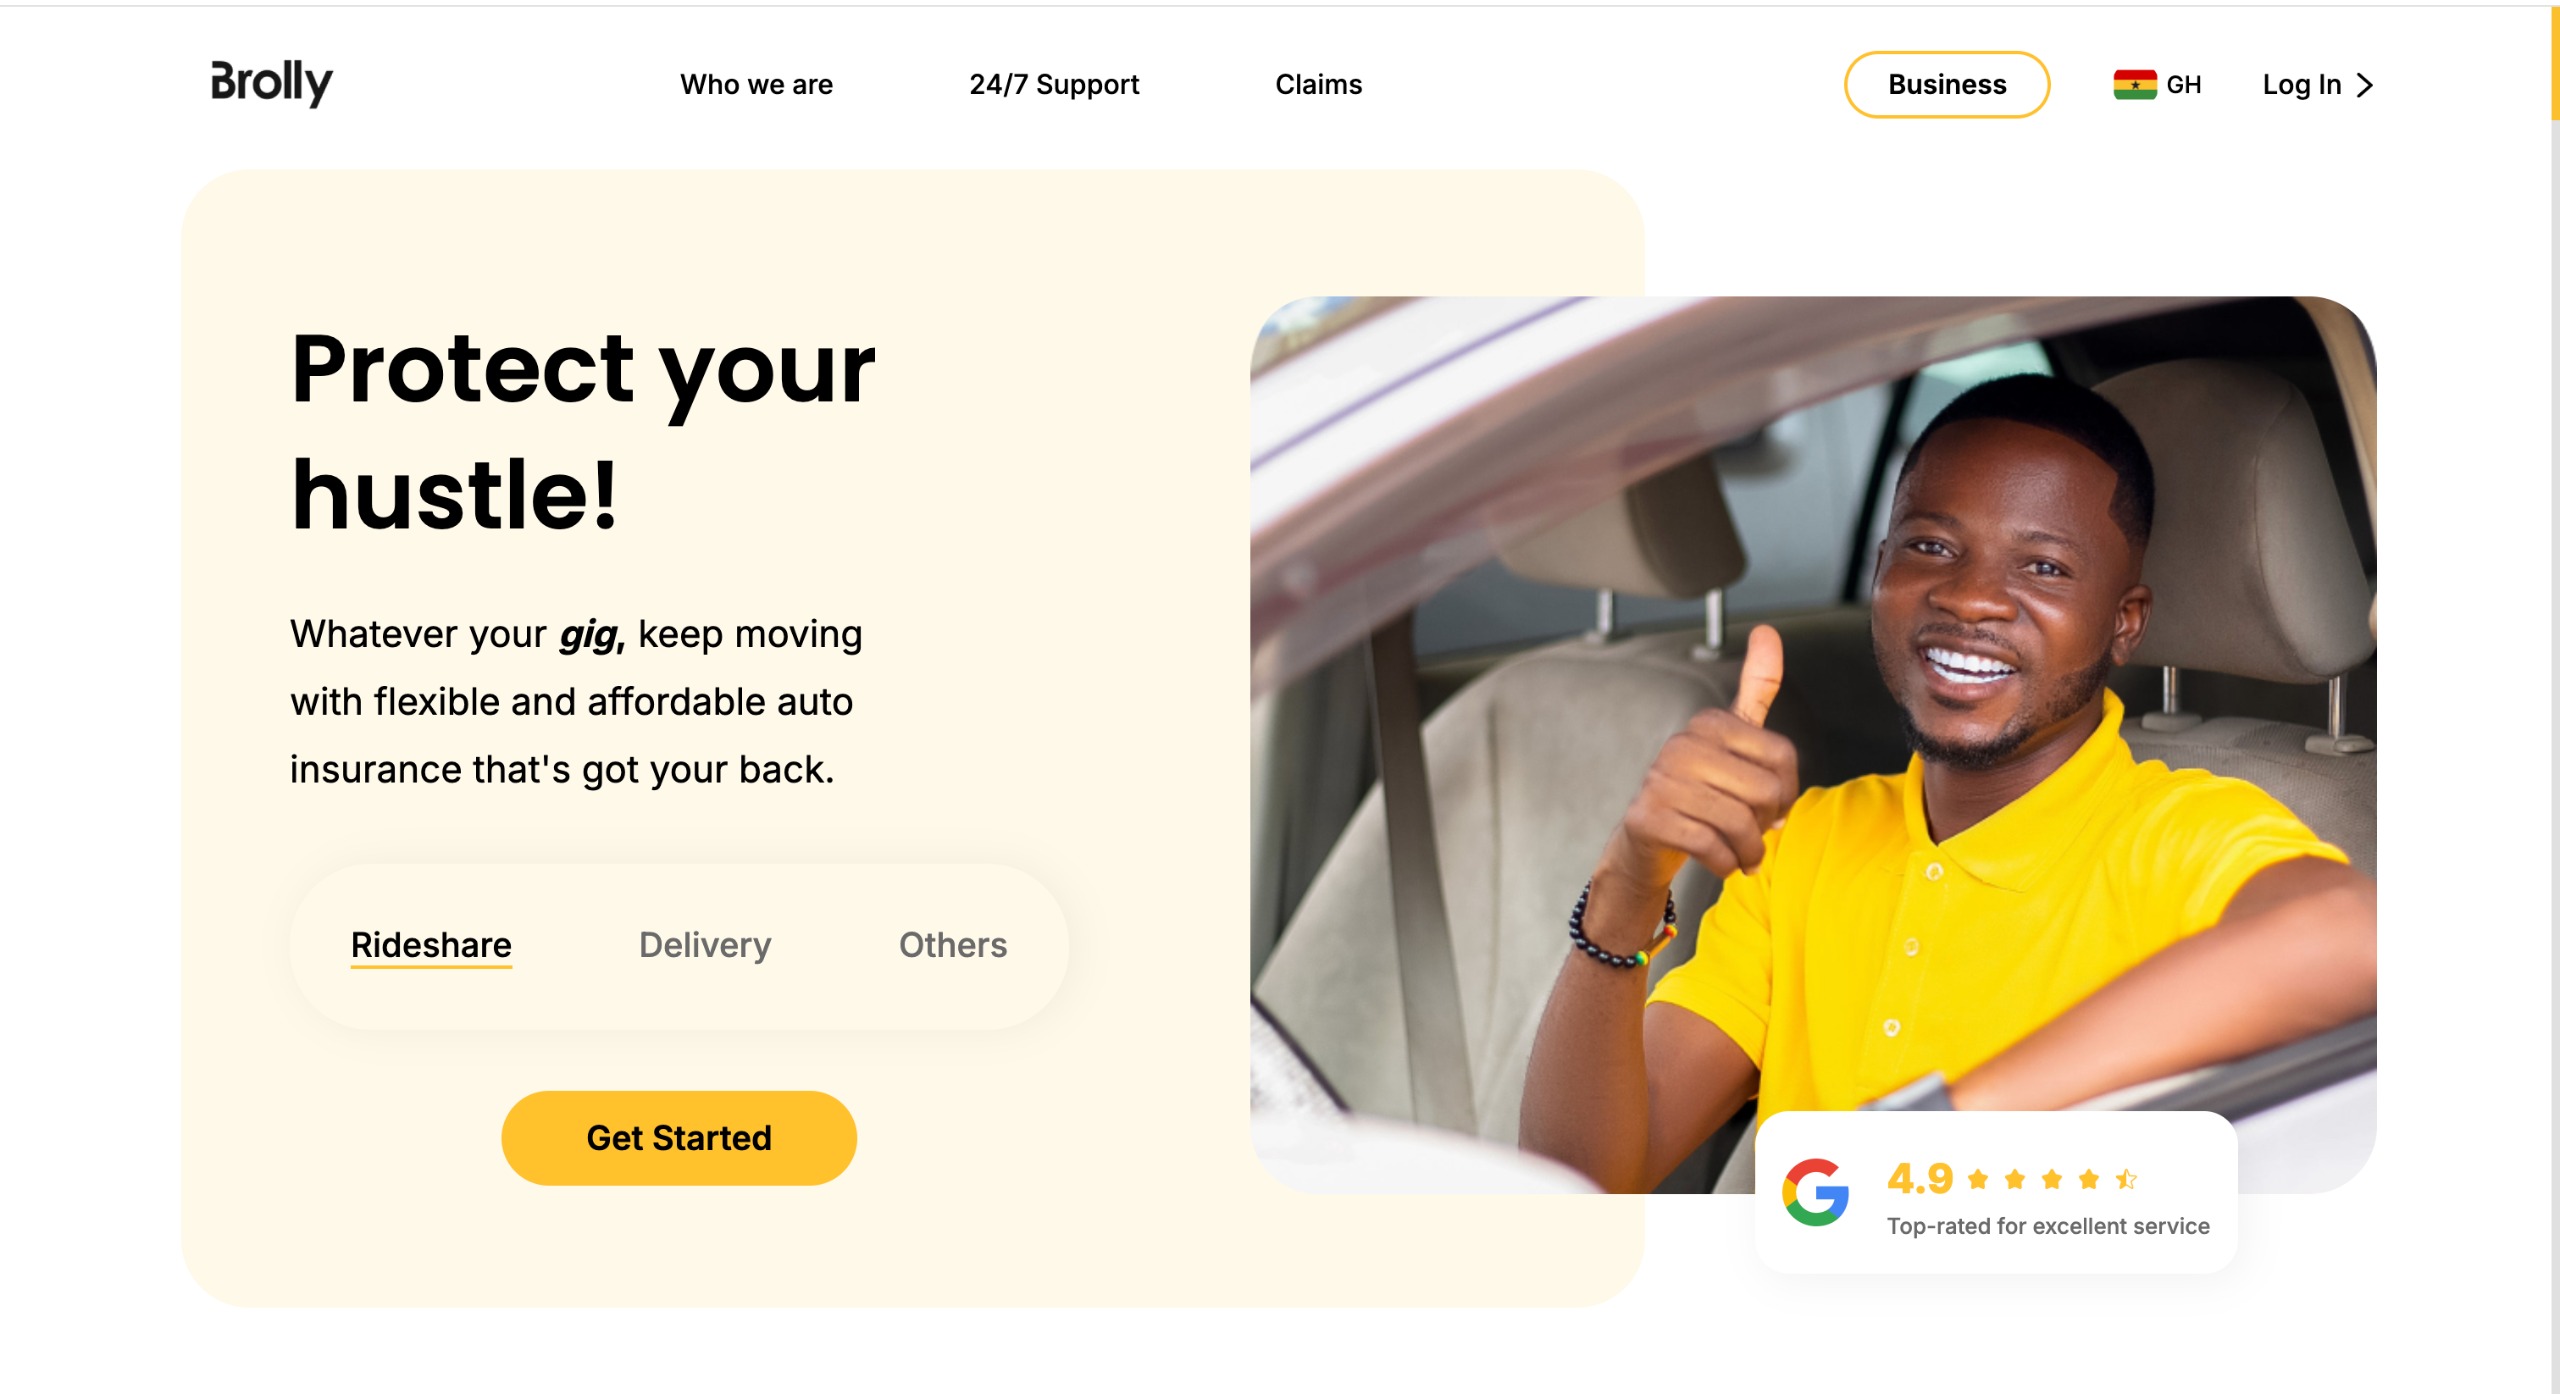Open the GH country selector
The width and height of the screenshot is (2560, 1394).
(2157, 85)
